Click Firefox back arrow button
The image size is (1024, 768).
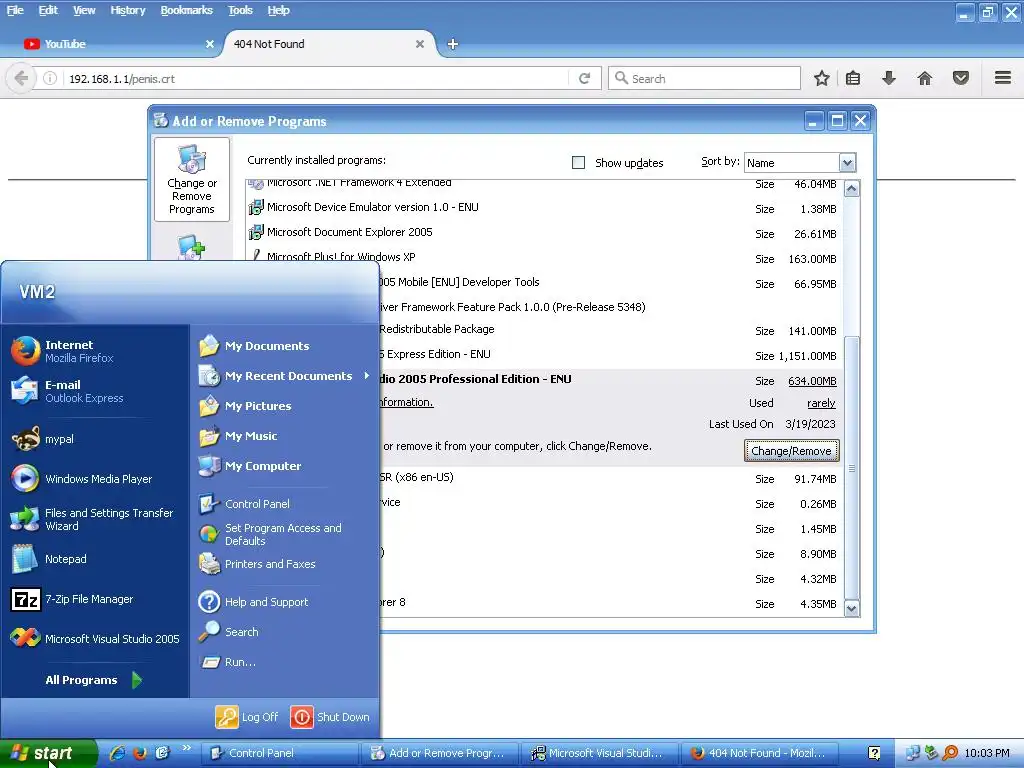[x=21, y=78]
